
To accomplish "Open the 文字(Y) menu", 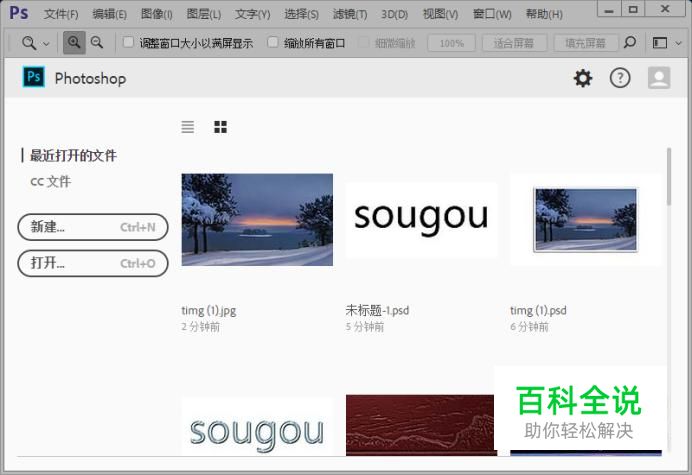I will (x=252, y=14).
